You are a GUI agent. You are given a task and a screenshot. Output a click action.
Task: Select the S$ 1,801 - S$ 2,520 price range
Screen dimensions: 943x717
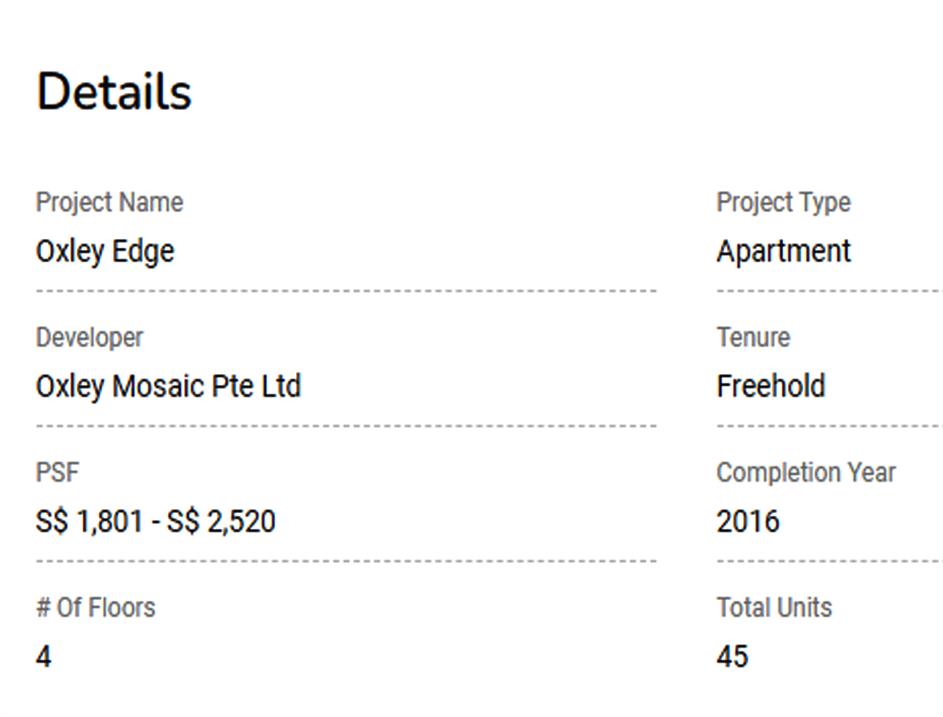[x=156, y=521]
